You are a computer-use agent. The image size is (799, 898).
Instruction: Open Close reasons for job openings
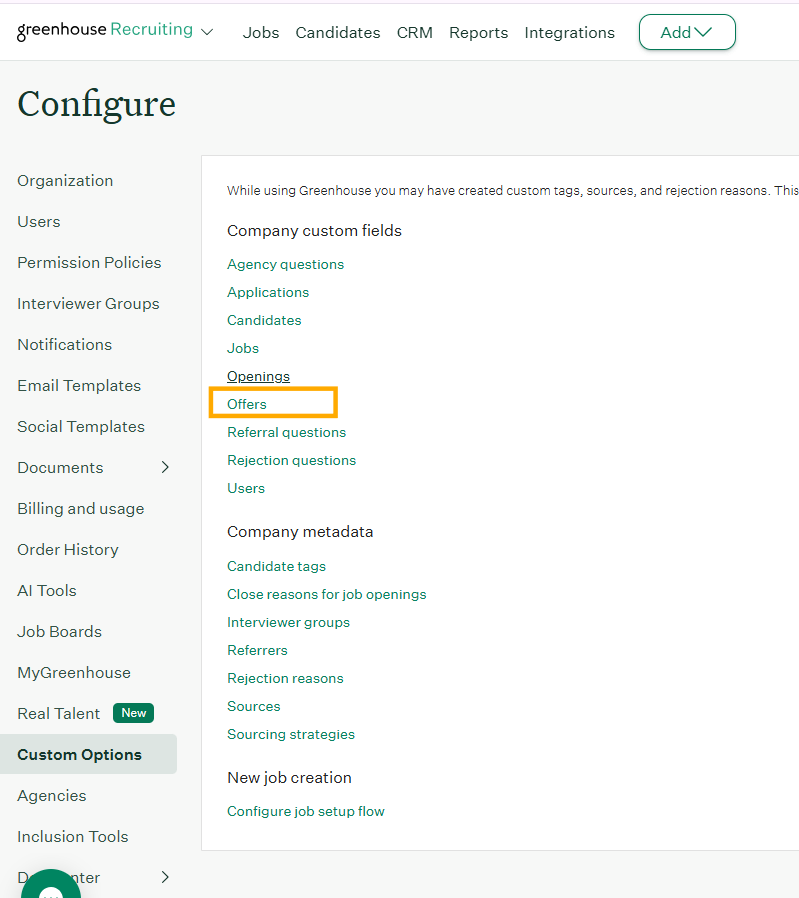point(326,594)
